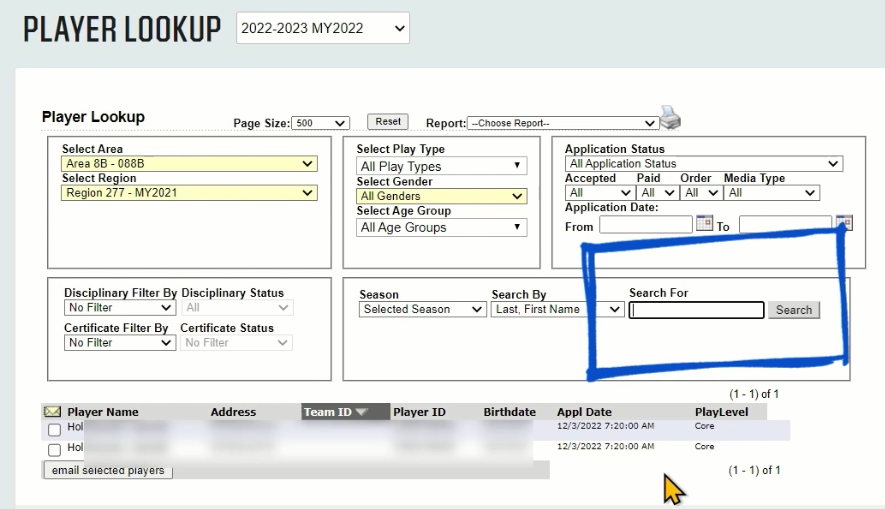Change the Page Size dropdown
The width and height of the screenshot is (885, 509).
click(x=320, y=123)
